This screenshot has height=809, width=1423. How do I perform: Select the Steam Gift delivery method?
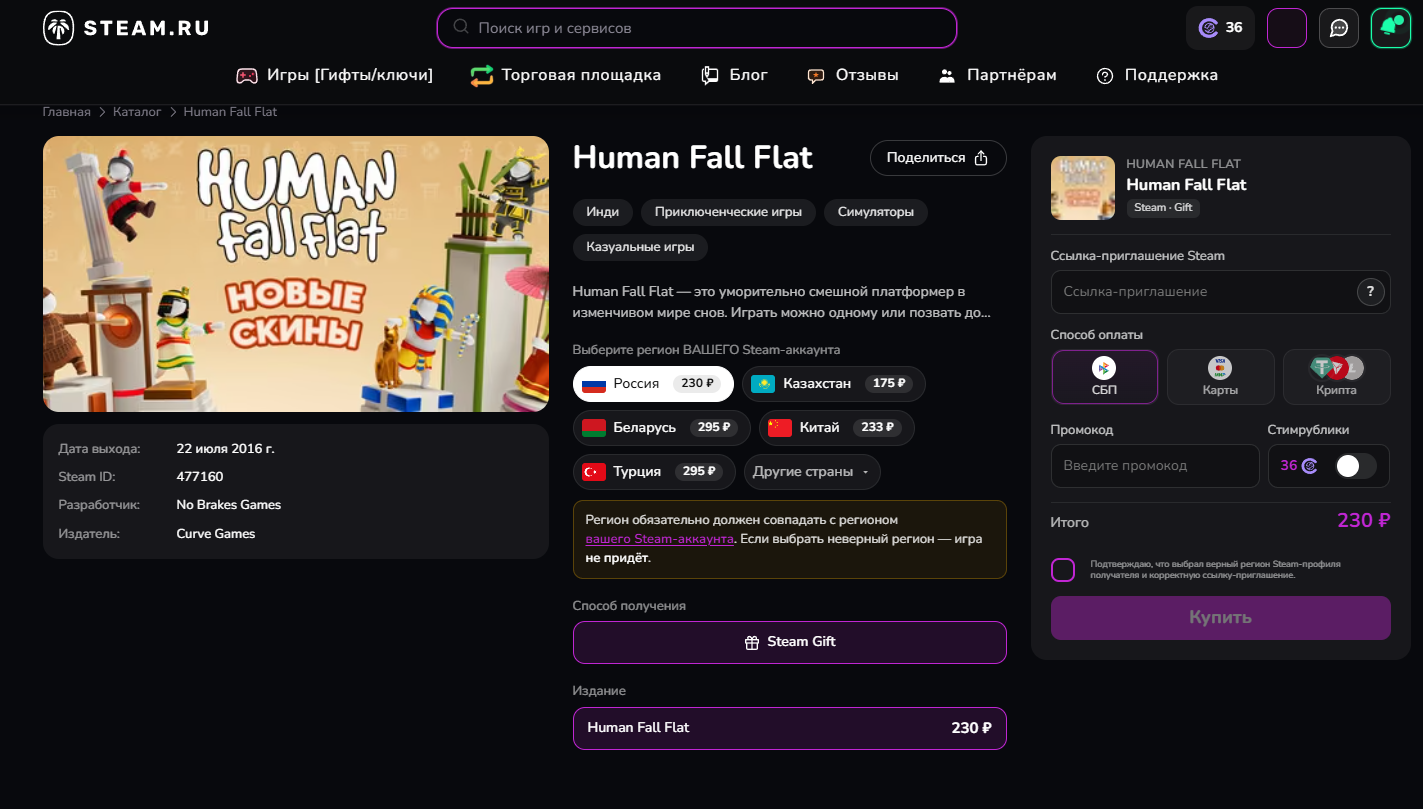click(x=790, y=642)
